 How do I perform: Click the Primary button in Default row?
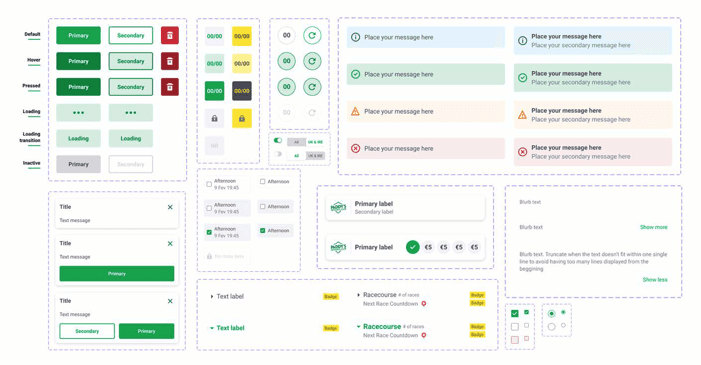tap(78, 35)
